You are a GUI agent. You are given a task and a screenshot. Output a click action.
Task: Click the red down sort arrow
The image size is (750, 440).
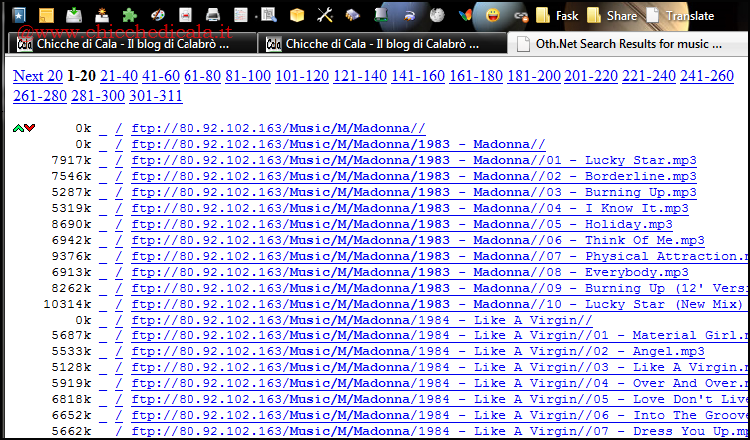(30, 128)
